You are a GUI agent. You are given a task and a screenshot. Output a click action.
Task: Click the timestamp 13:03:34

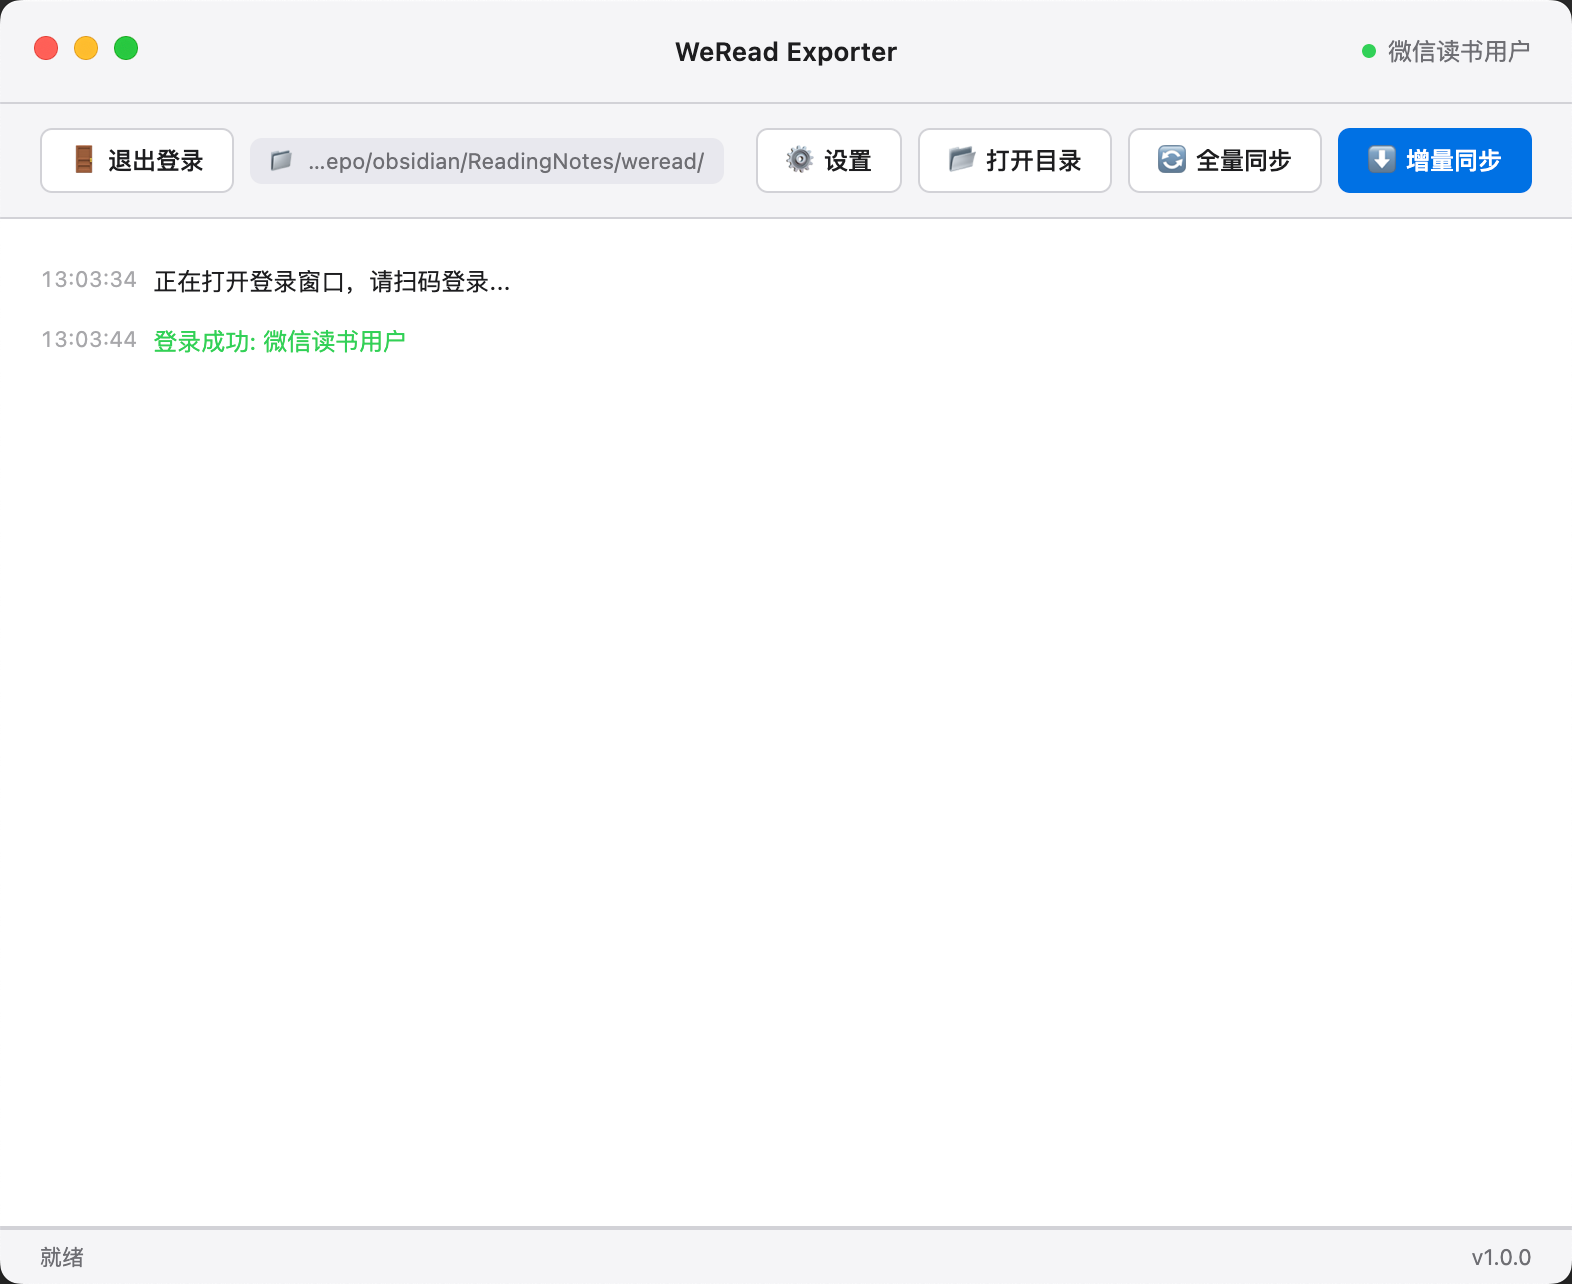point(89,280)
